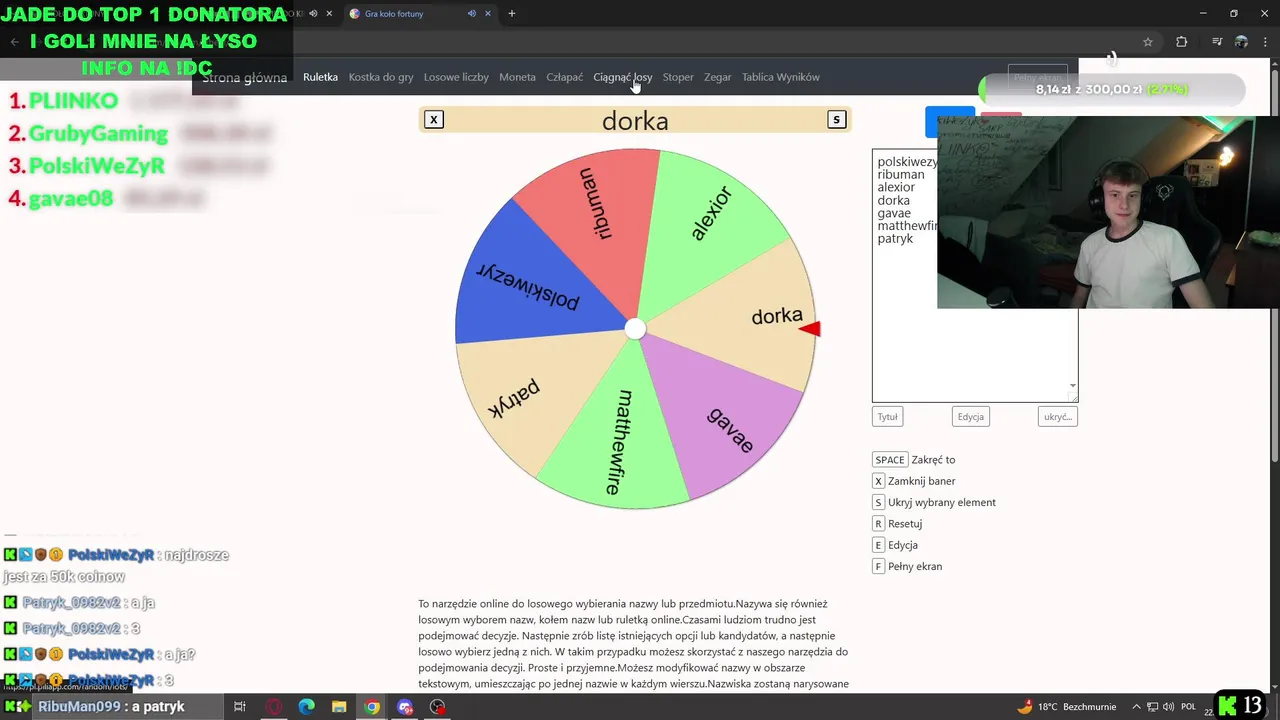Hide the selected element with the S icon

[x=837, y=120]
